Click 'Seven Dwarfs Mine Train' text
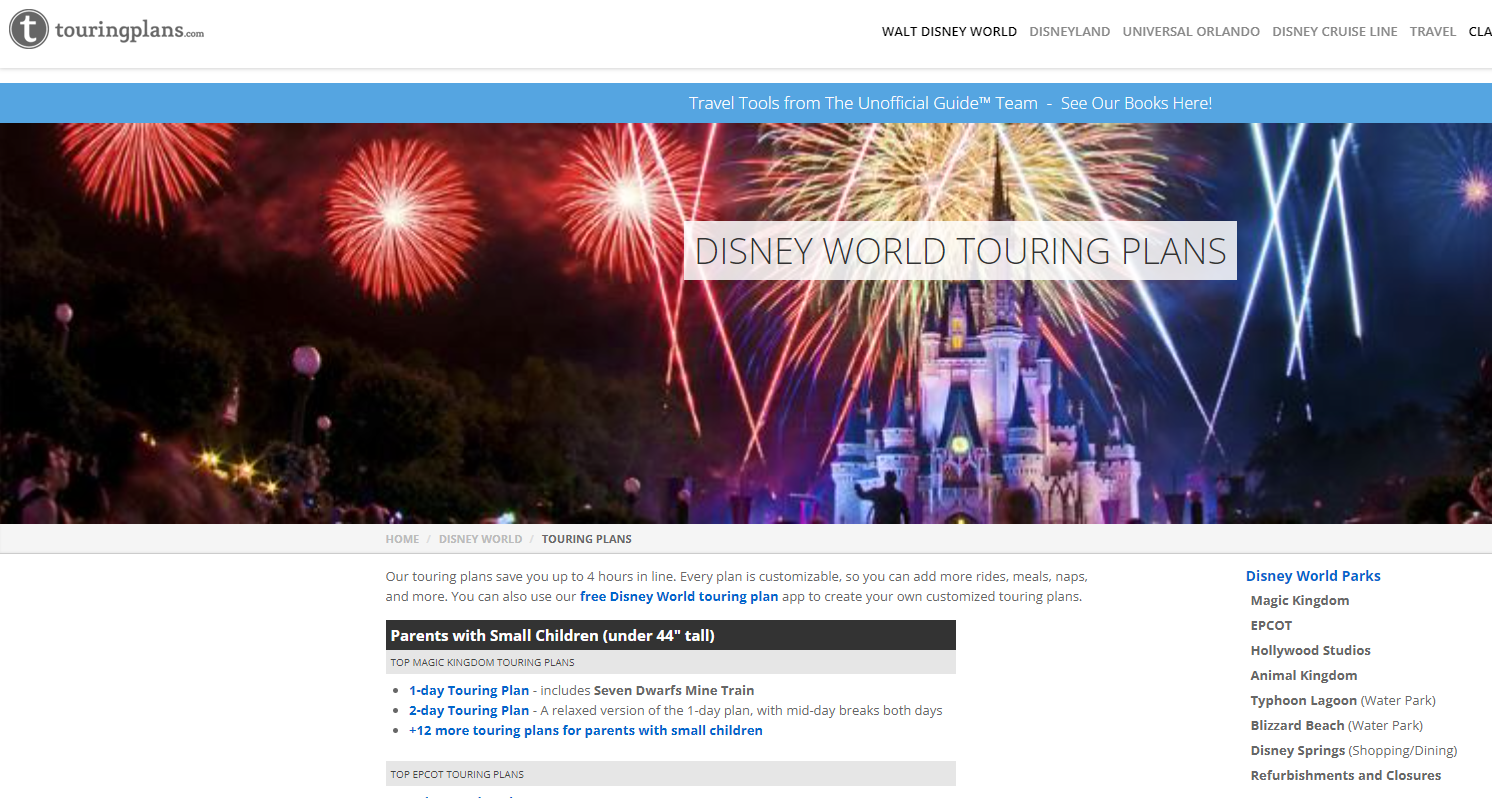The height and width of the screenshot is (798, 1492). [x=674, y=691]
